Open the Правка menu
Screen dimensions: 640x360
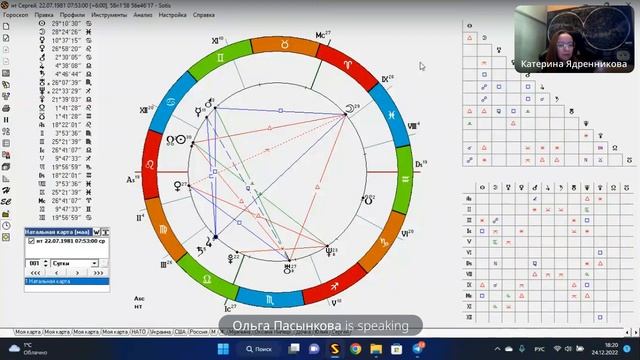click(x=44, y=15)
